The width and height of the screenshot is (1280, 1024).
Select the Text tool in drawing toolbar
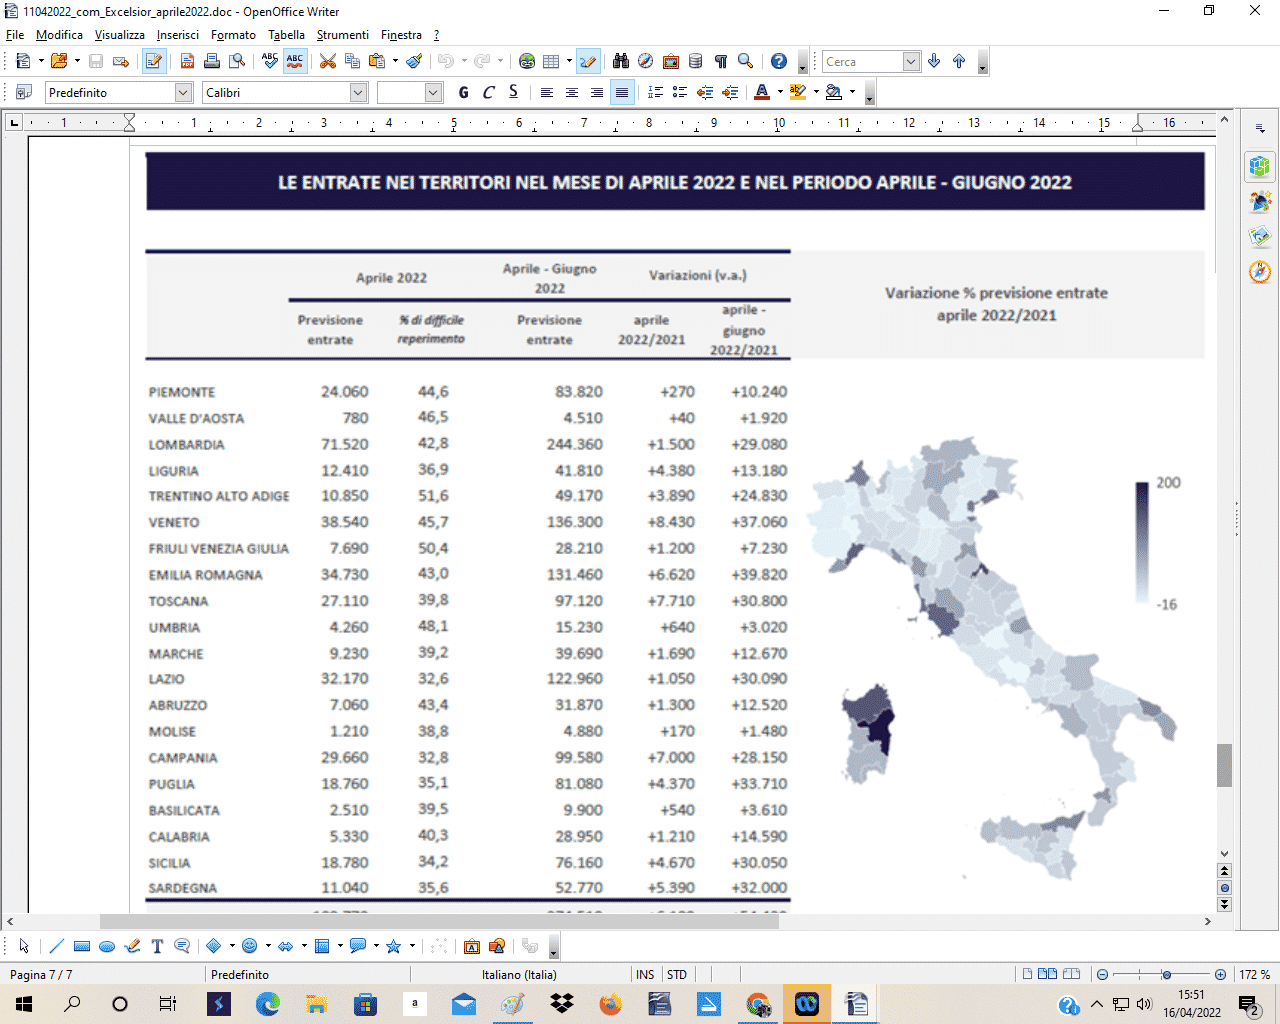tap(157, 946)
